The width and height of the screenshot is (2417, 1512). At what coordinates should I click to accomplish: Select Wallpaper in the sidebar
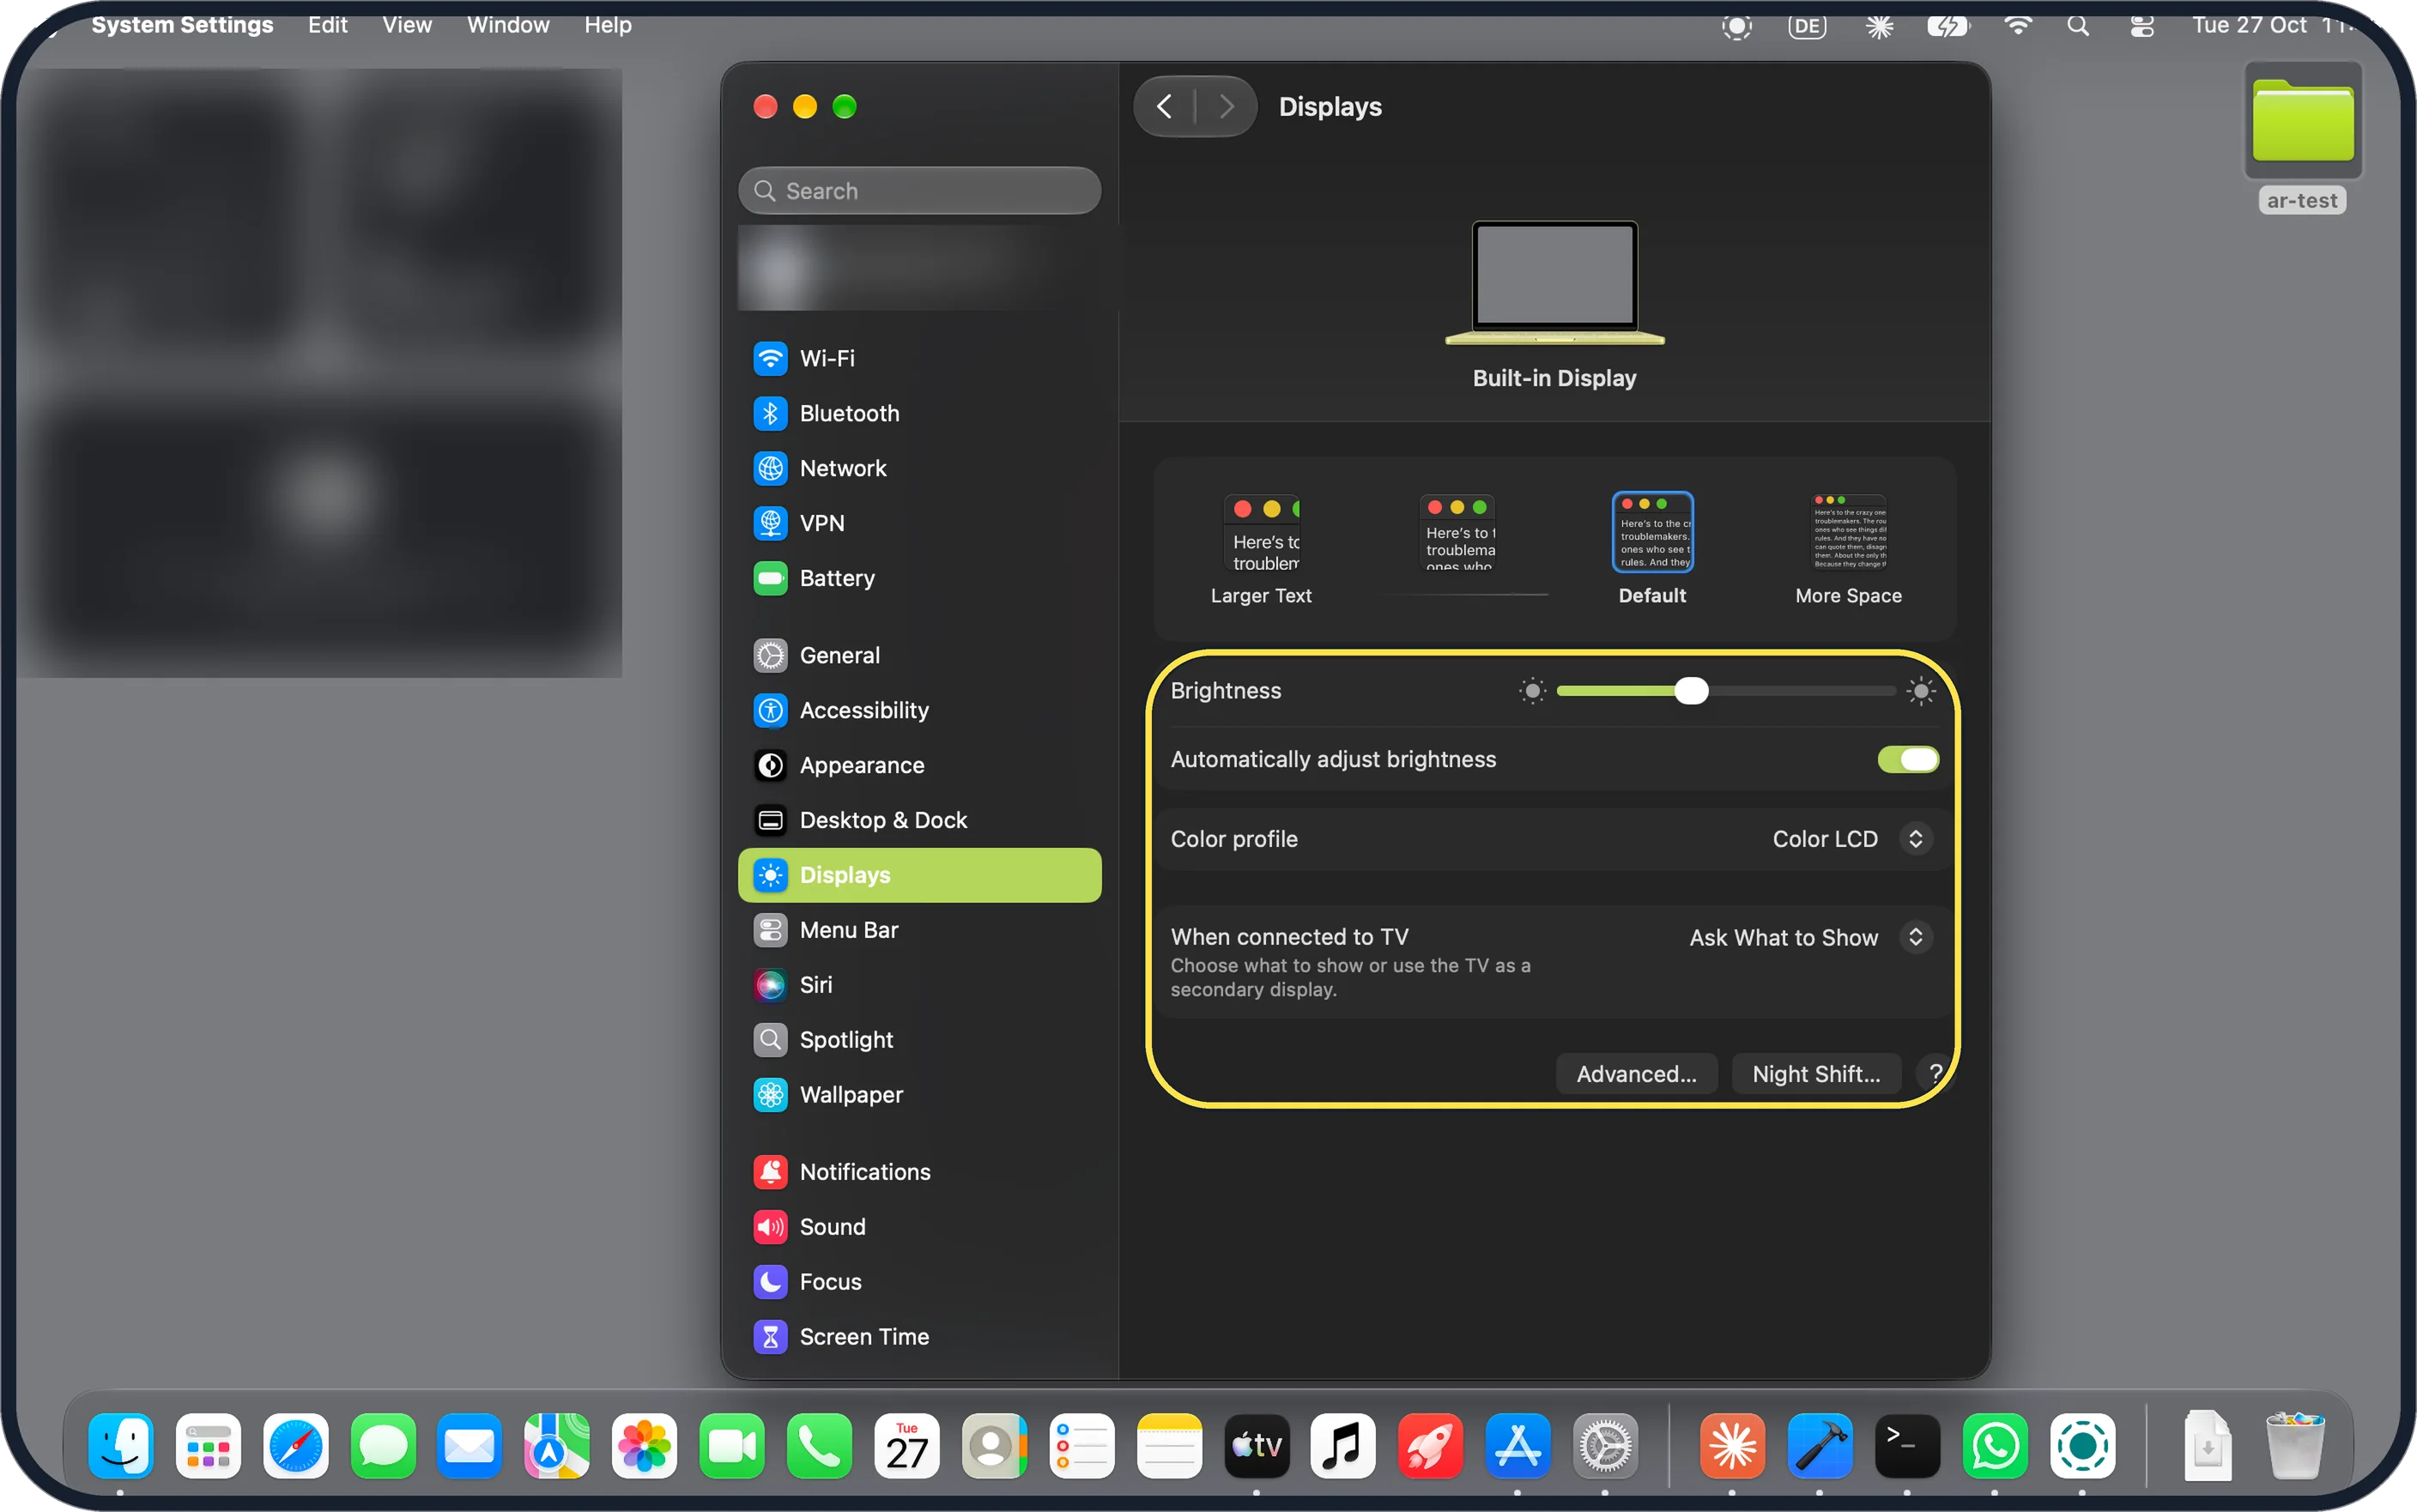919,1095
